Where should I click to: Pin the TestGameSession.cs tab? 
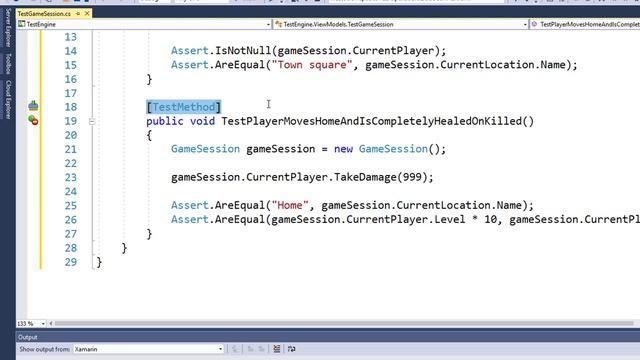point(78,13)
